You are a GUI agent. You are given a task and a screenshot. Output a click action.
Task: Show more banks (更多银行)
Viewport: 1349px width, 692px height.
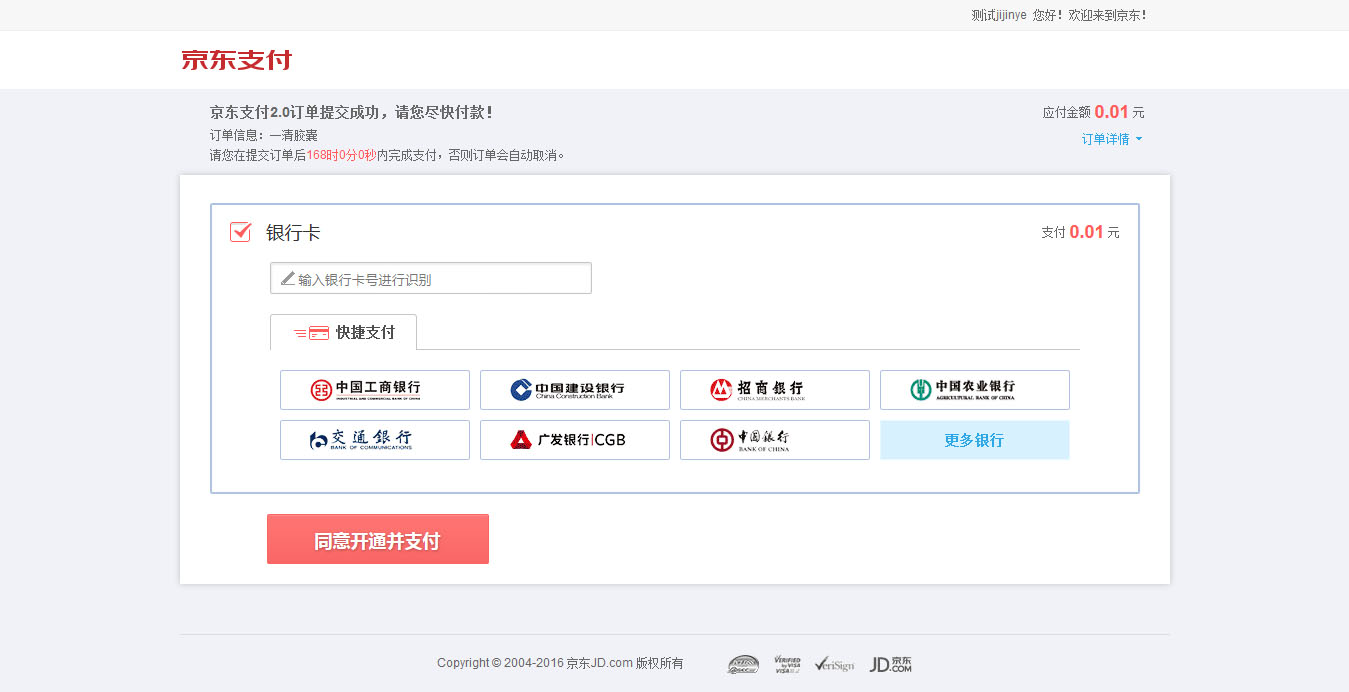[975, 440]
